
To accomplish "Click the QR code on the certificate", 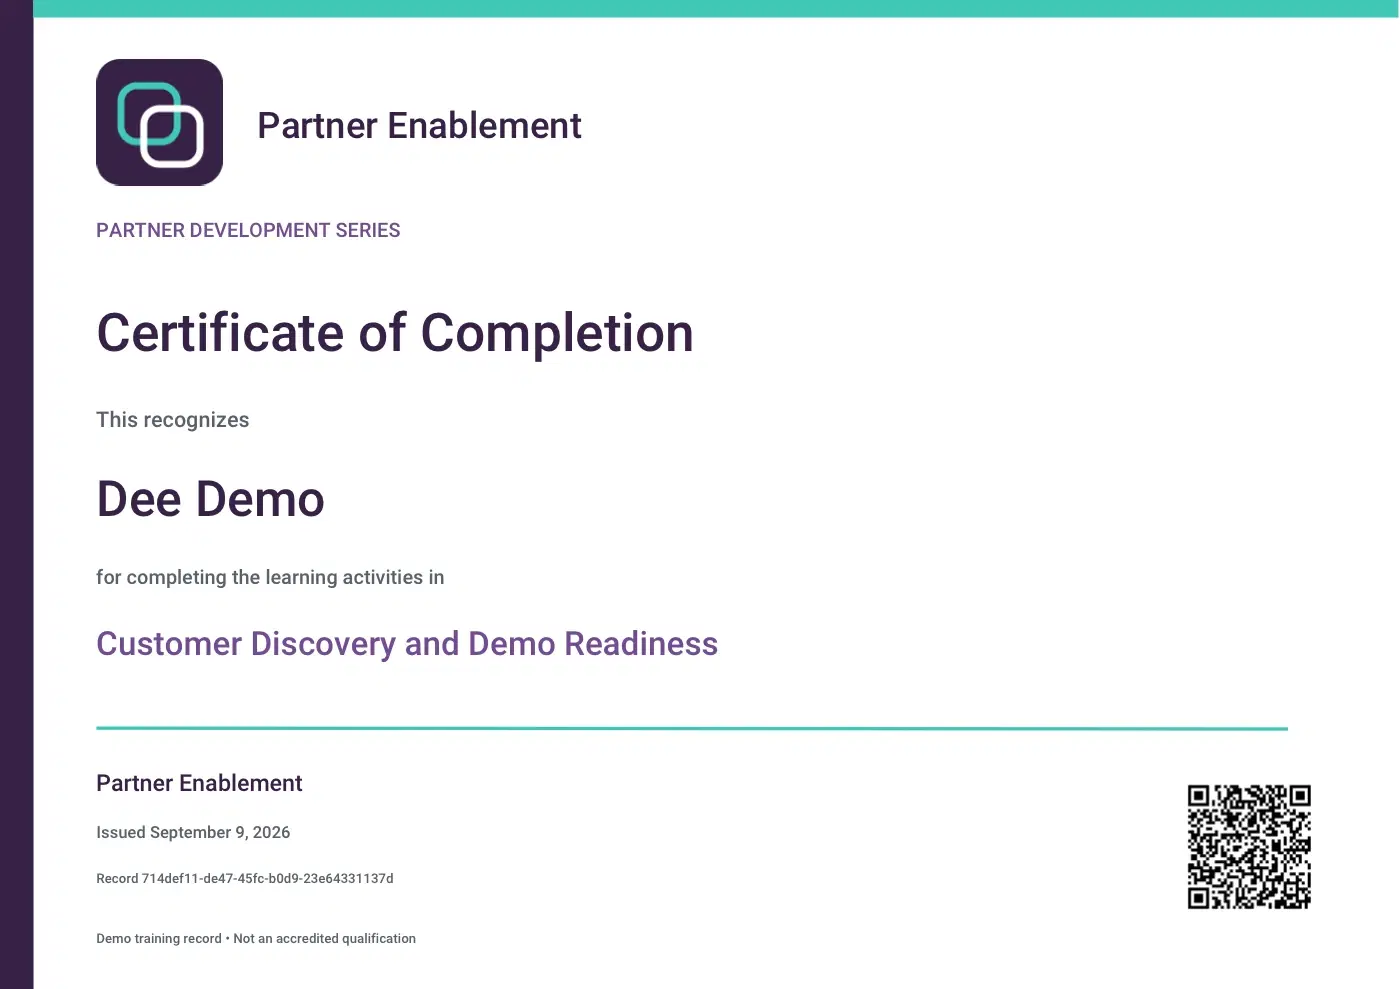I will point(1249,847).
